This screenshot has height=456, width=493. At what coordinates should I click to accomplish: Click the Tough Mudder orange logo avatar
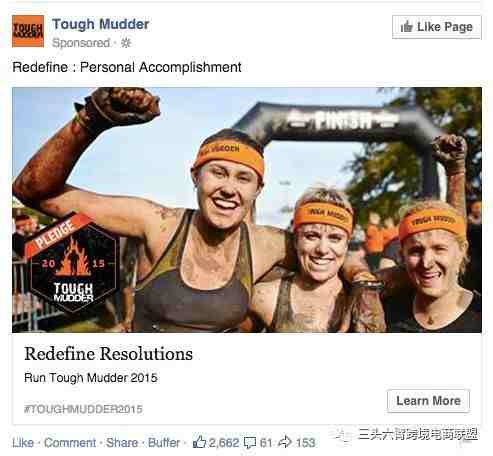(x=28, y=31)
